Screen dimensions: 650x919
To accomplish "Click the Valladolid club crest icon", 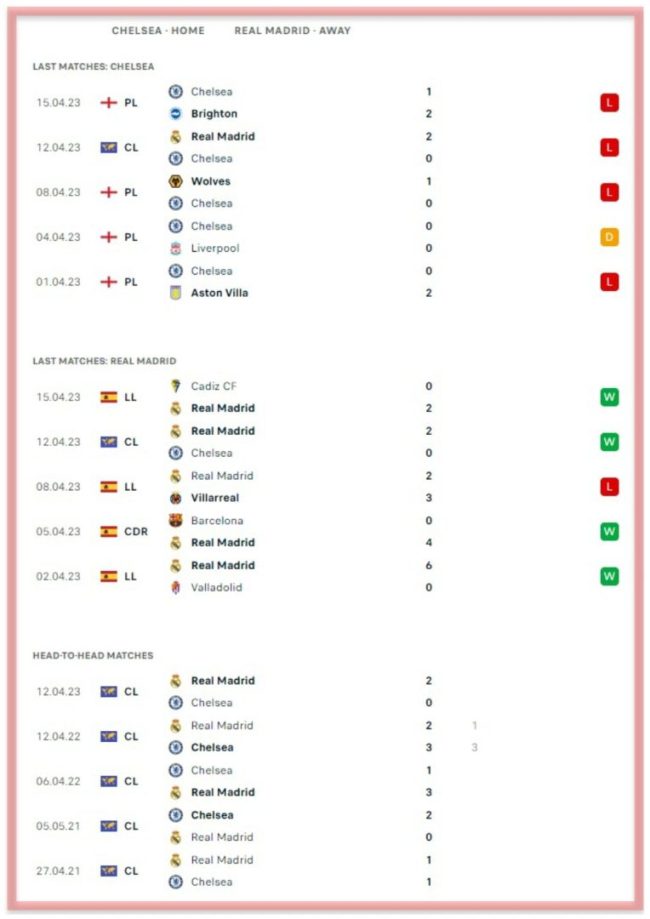I will (175, 588).
